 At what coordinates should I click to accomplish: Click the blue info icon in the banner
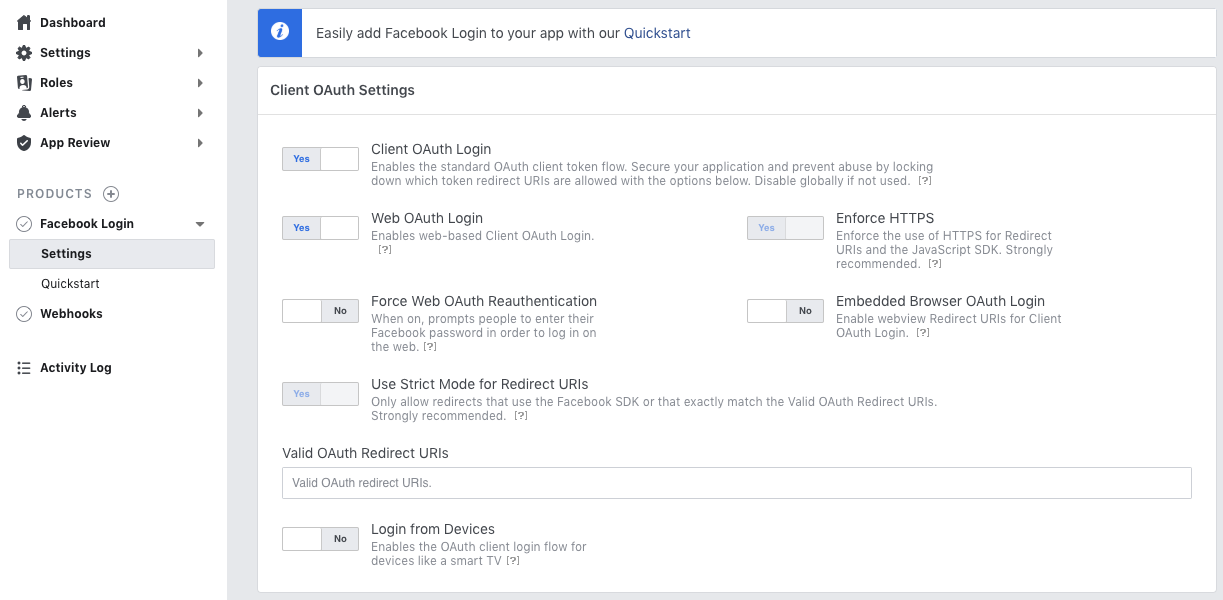click(x=280, y=32)
